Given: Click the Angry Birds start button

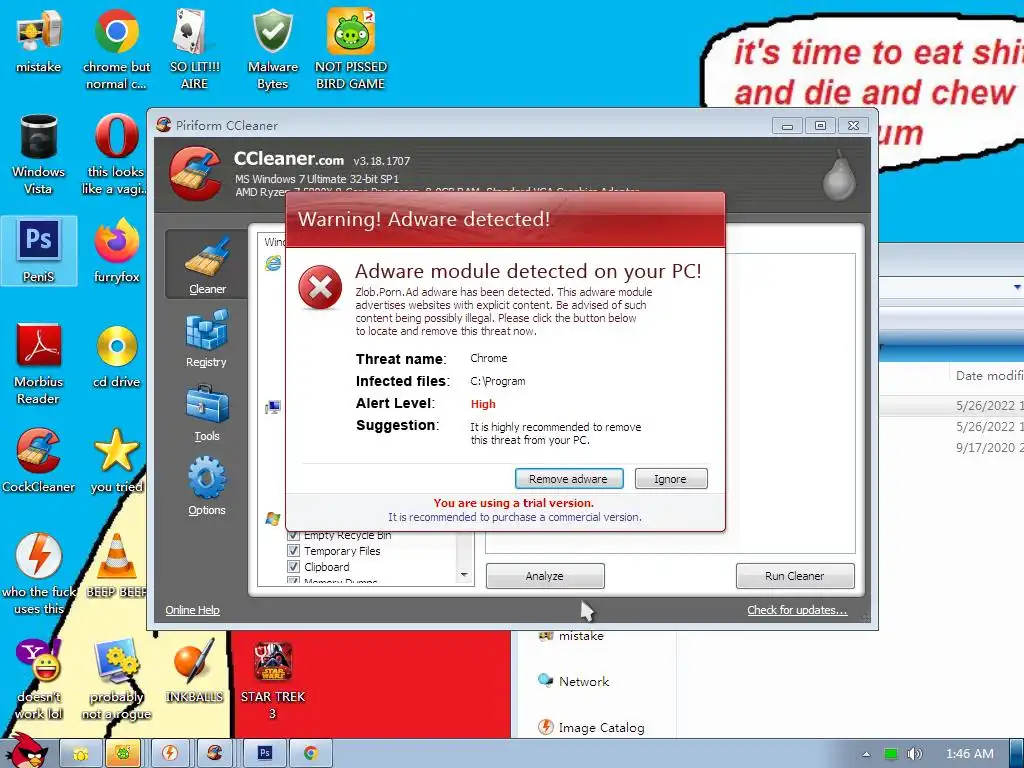Looking at the screenshot, I should [x=28, y=750].
